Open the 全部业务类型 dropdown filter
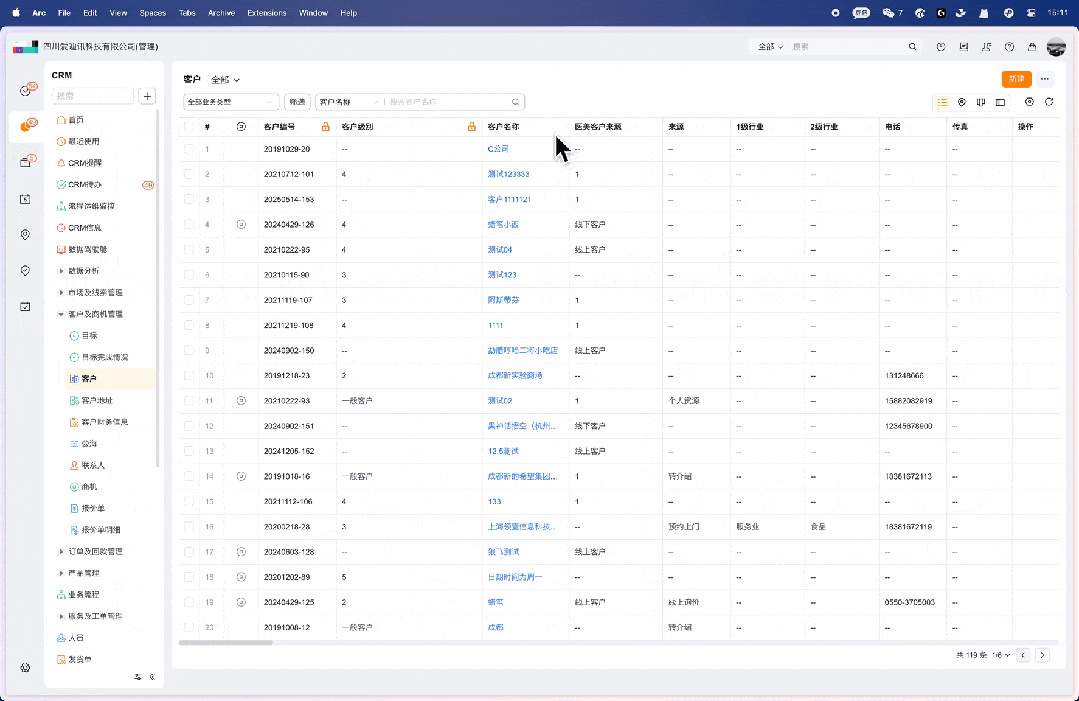1079x701 pixels. [x=231, y=102]
